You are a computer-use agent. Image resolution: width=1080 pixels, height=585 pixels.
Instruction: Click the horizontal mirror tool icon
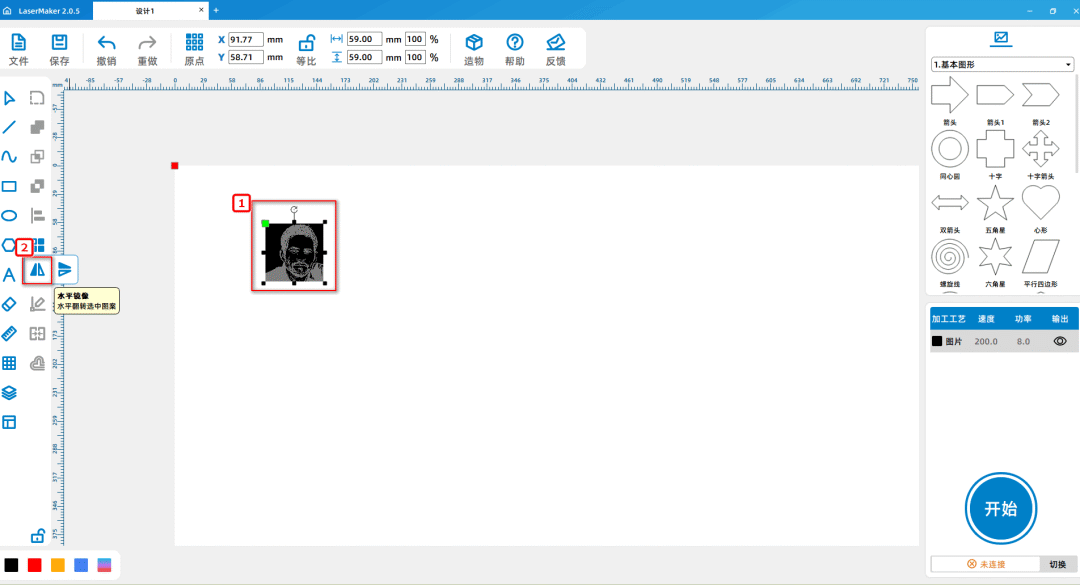[x=38, y=269]
